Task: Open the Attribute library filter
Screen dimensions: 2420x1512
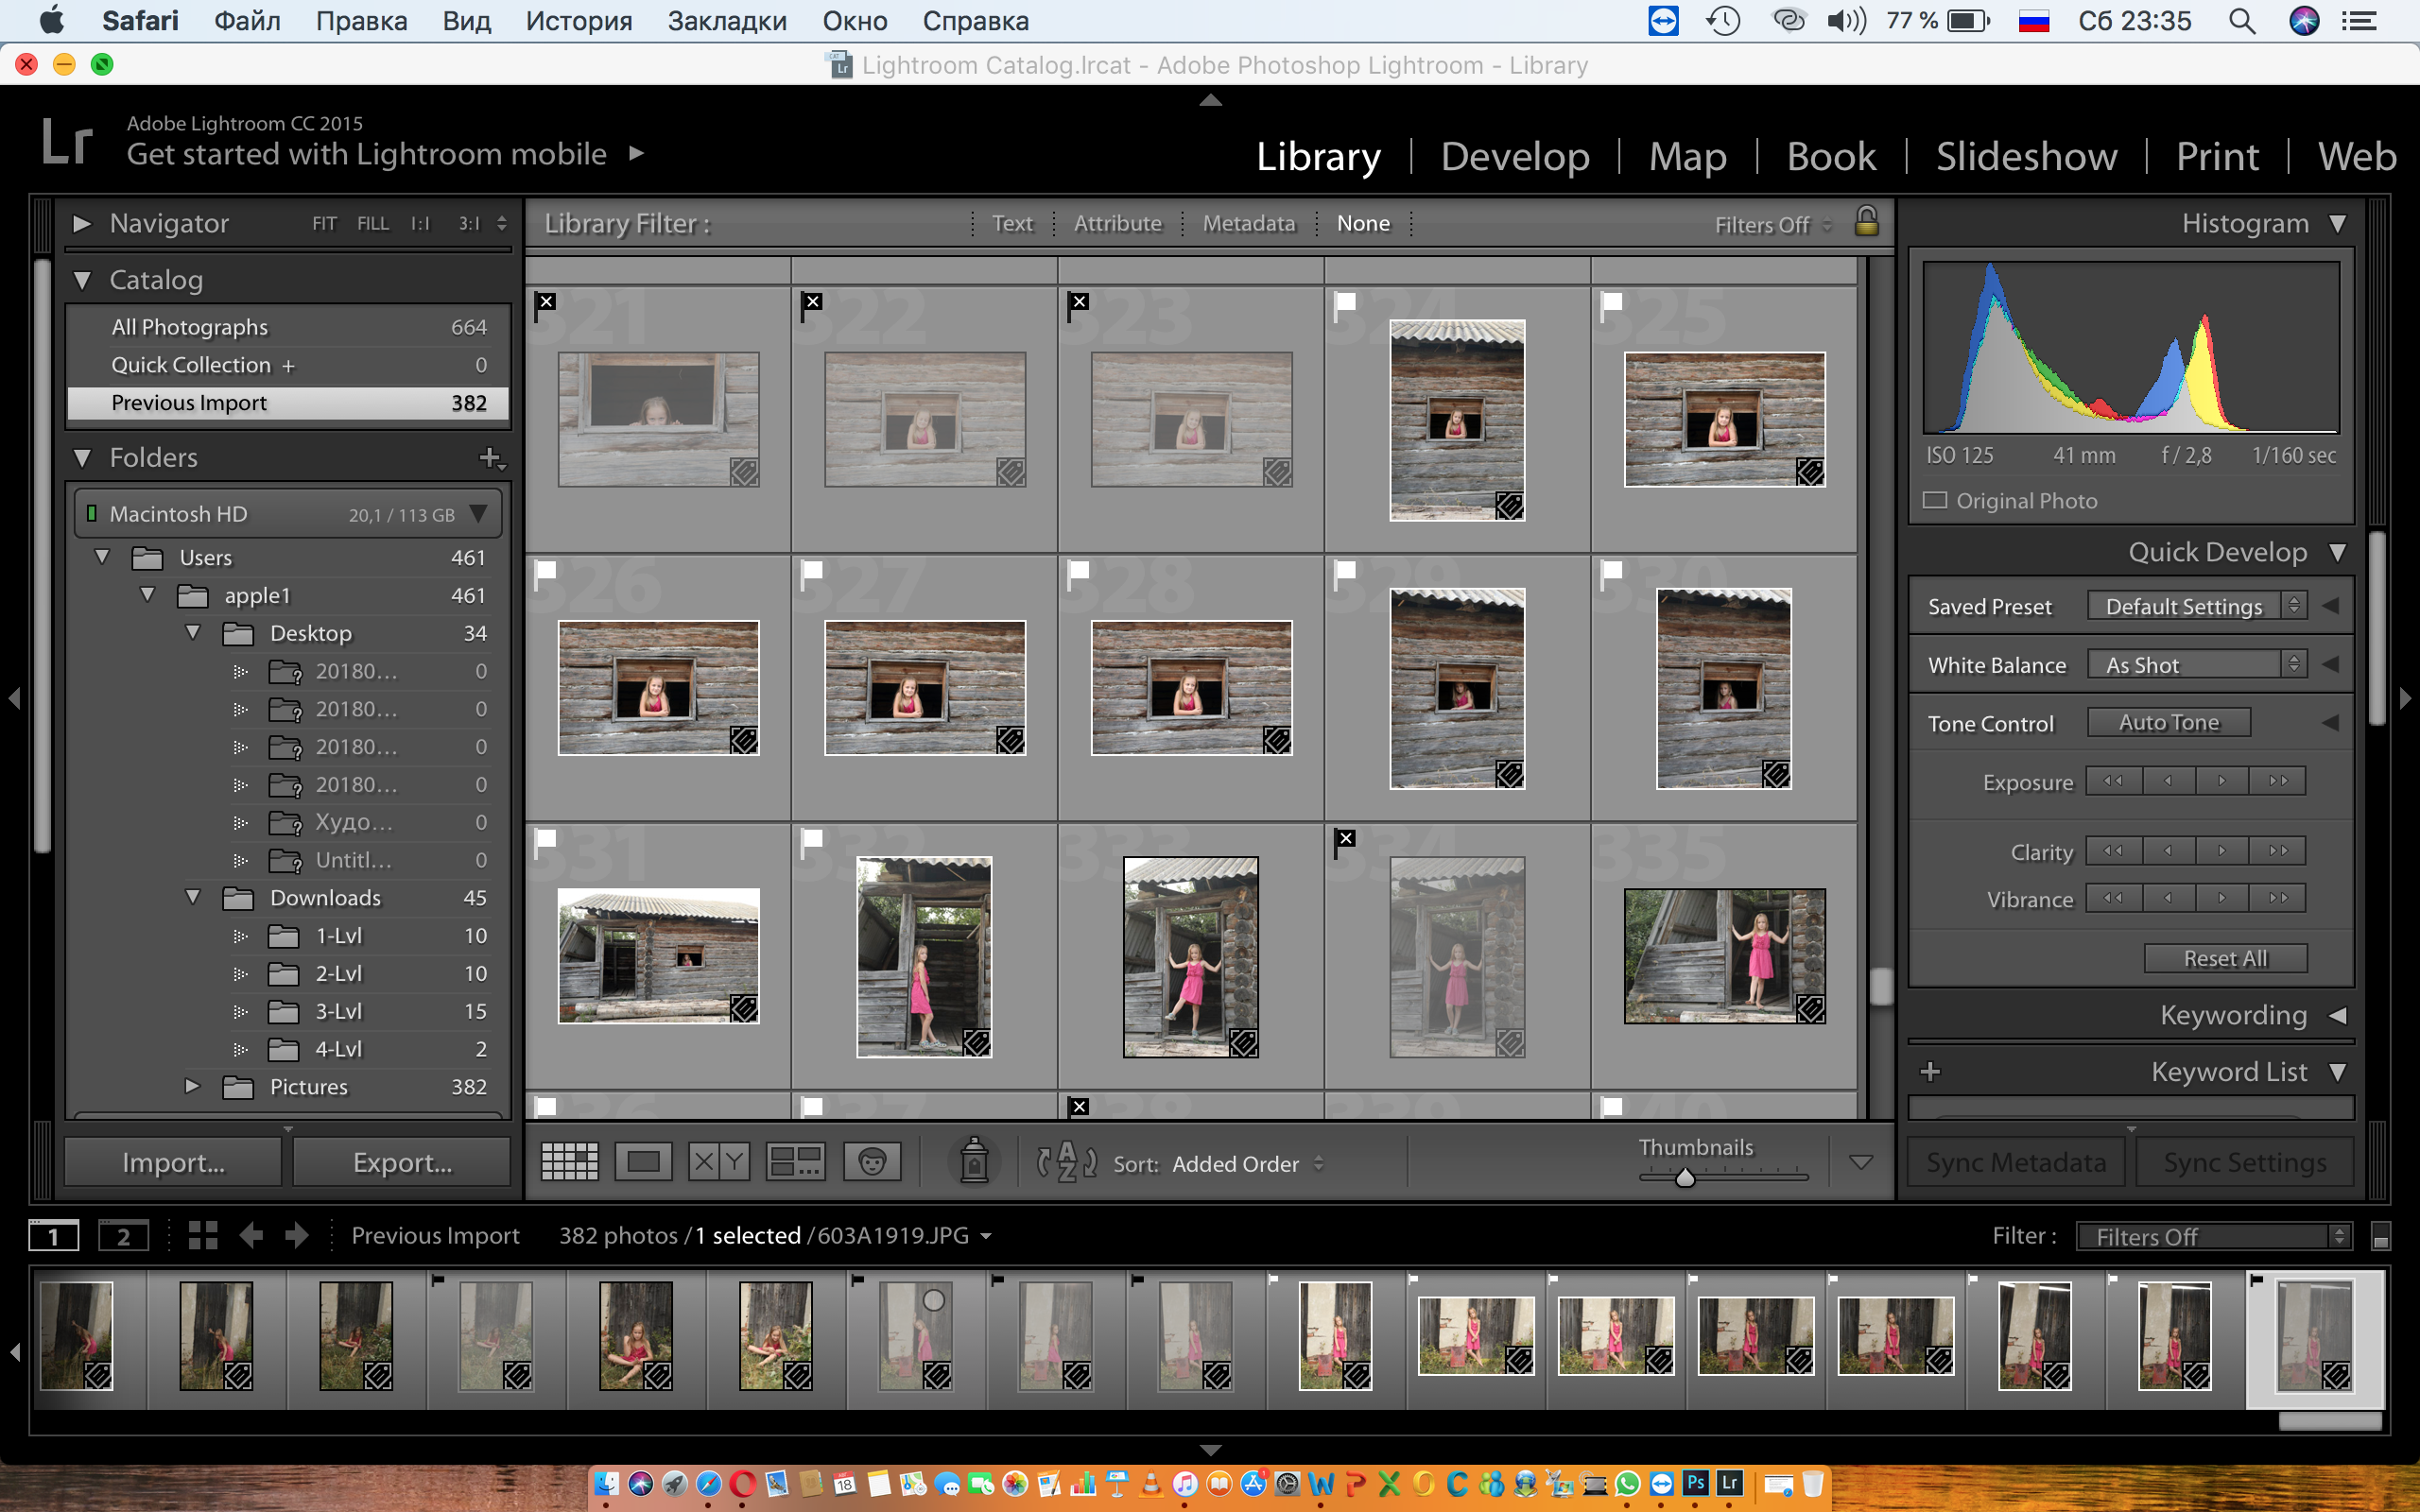Action: tap(1117, 223)
